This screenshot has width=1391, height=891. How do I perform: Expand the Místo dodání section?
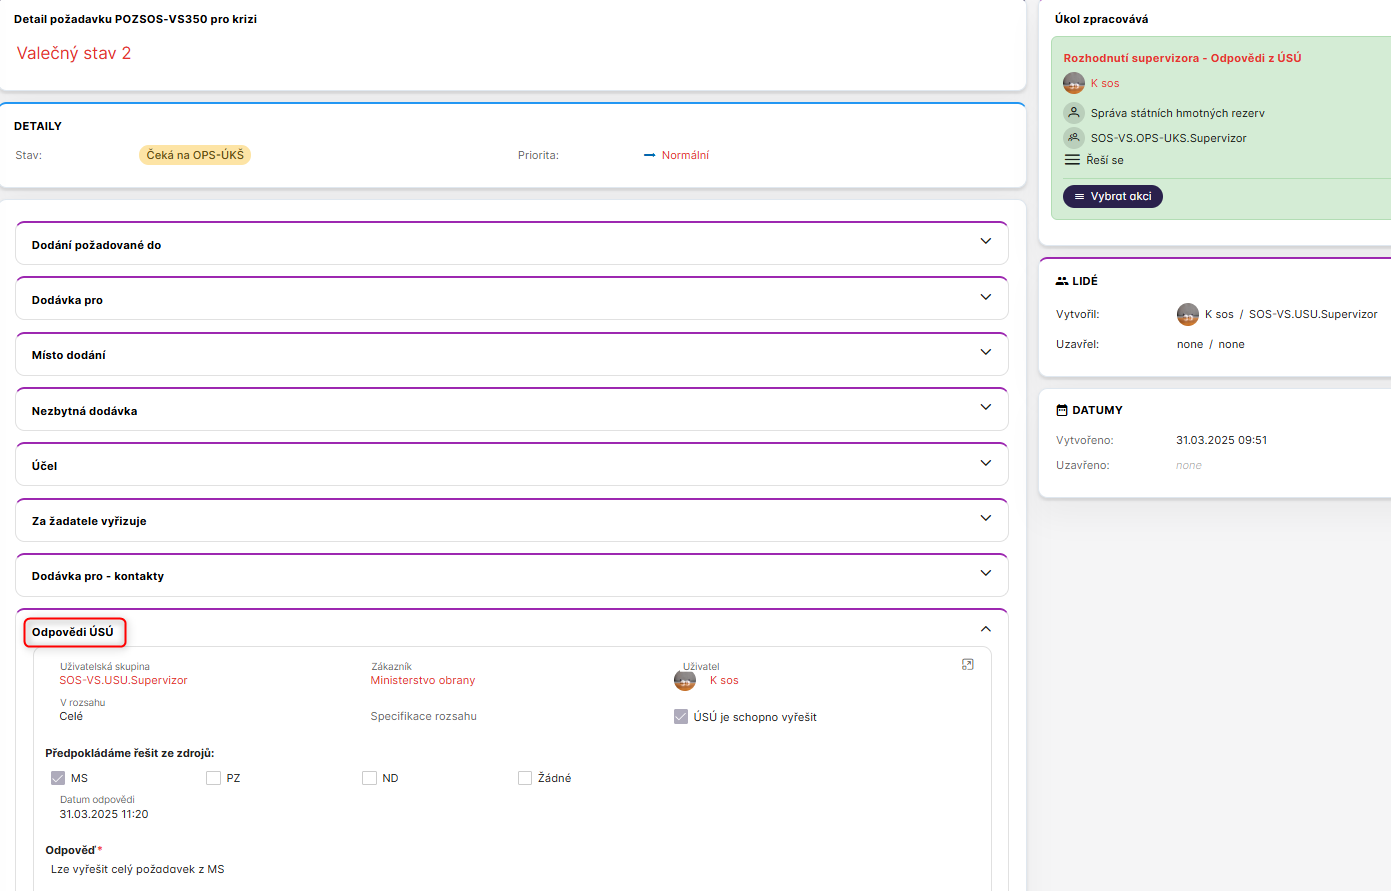point(985,352)
